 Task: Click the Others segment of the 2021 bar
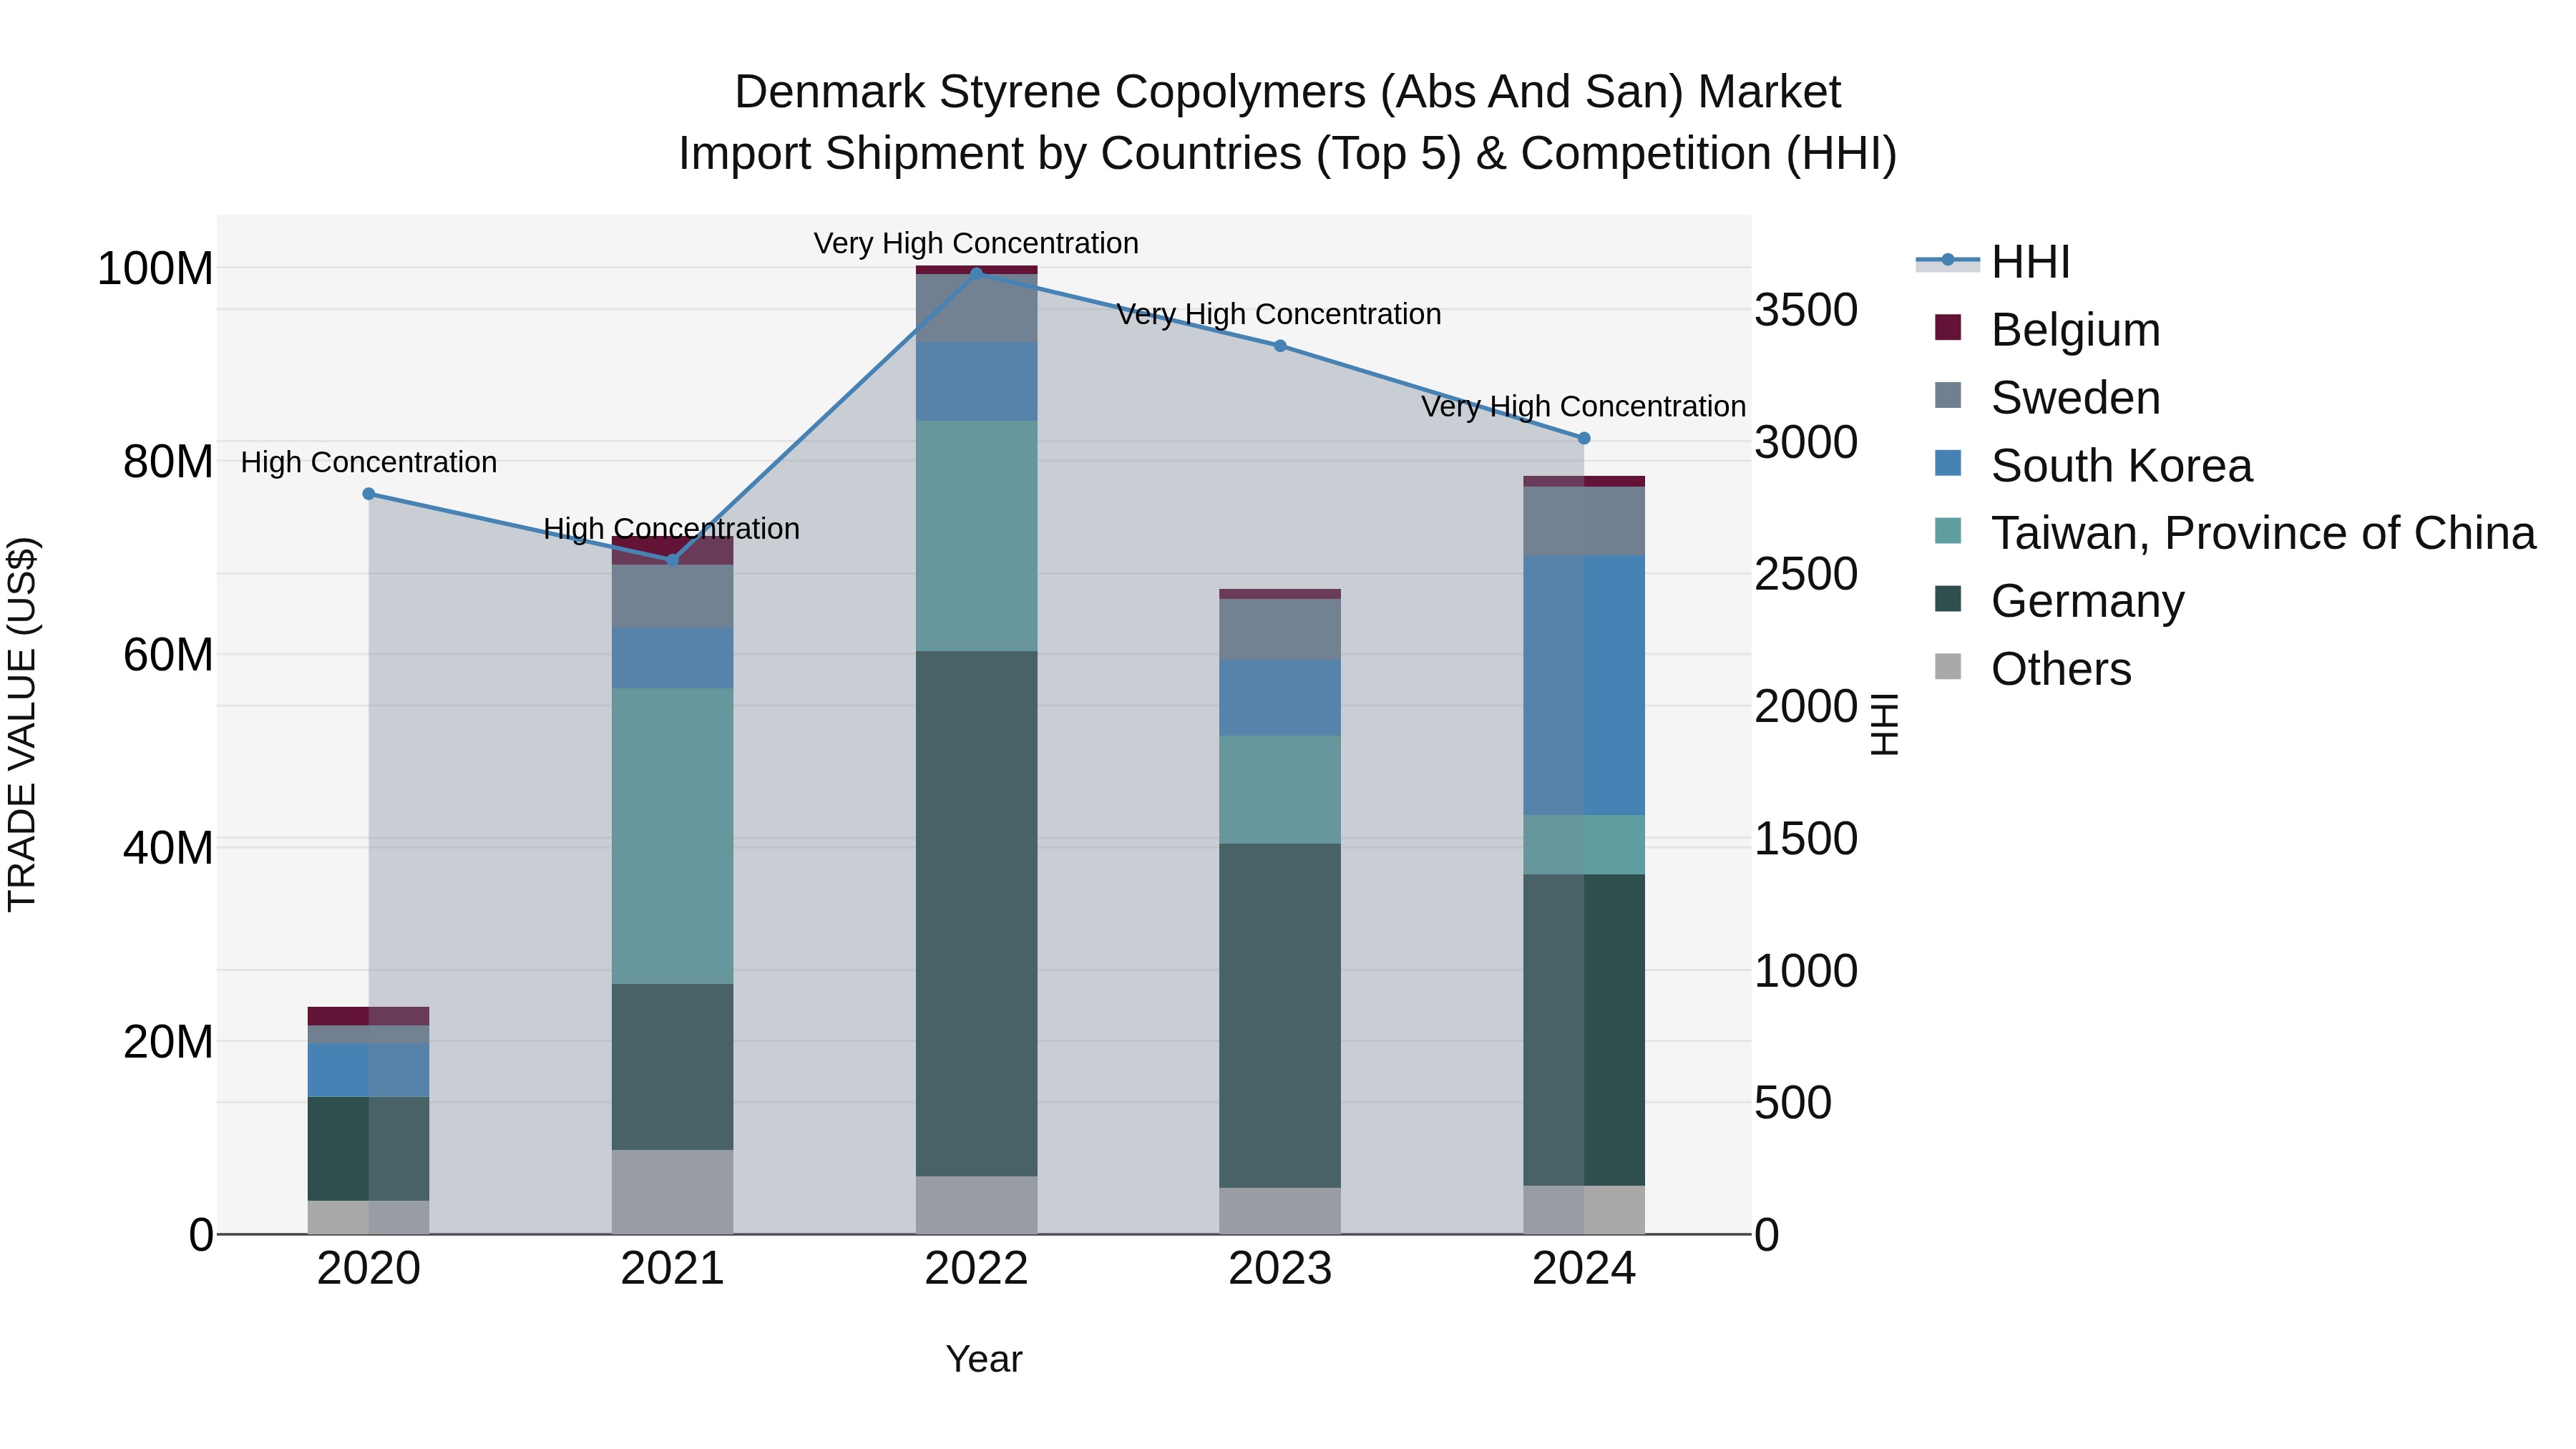click(673, 1192)
